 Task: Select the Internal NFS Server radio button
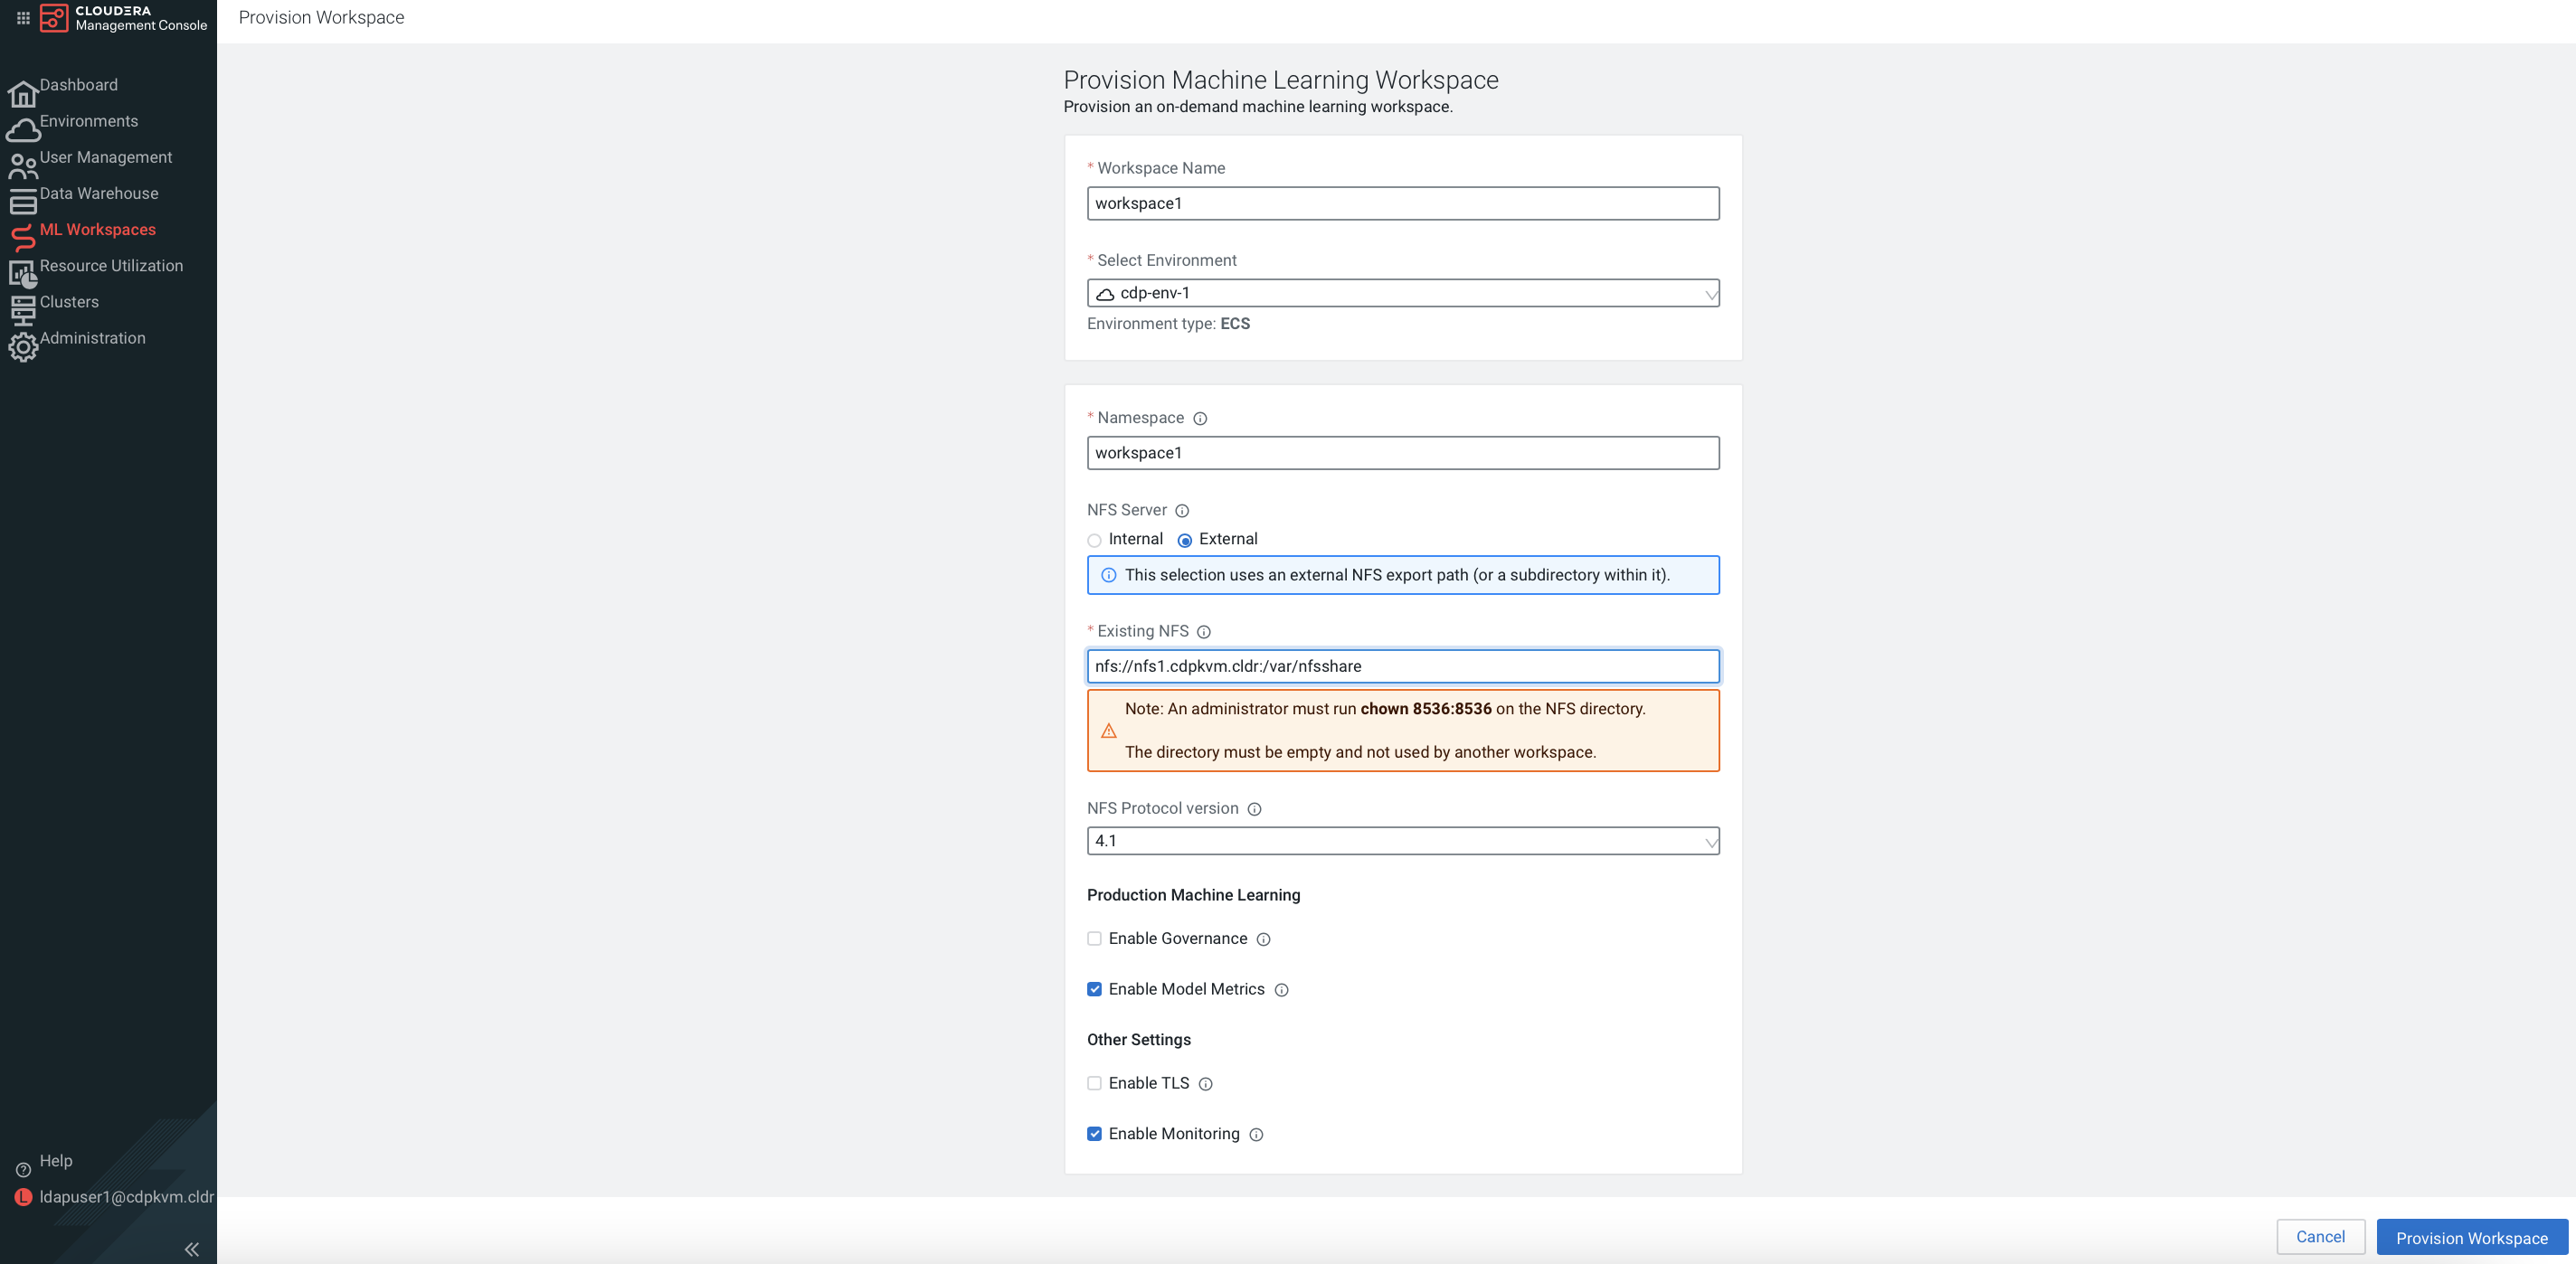(1094, 540)
